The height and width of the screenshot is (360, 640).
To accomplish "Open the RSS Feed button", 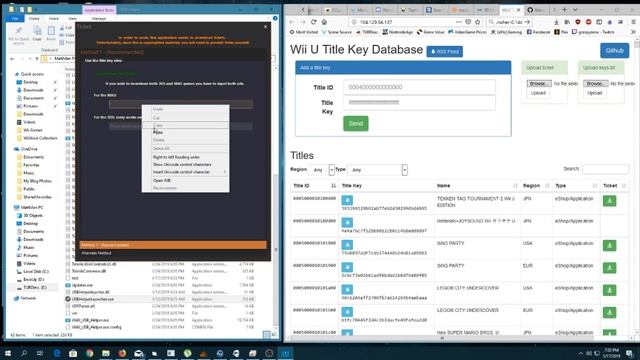I will [445, 52].
